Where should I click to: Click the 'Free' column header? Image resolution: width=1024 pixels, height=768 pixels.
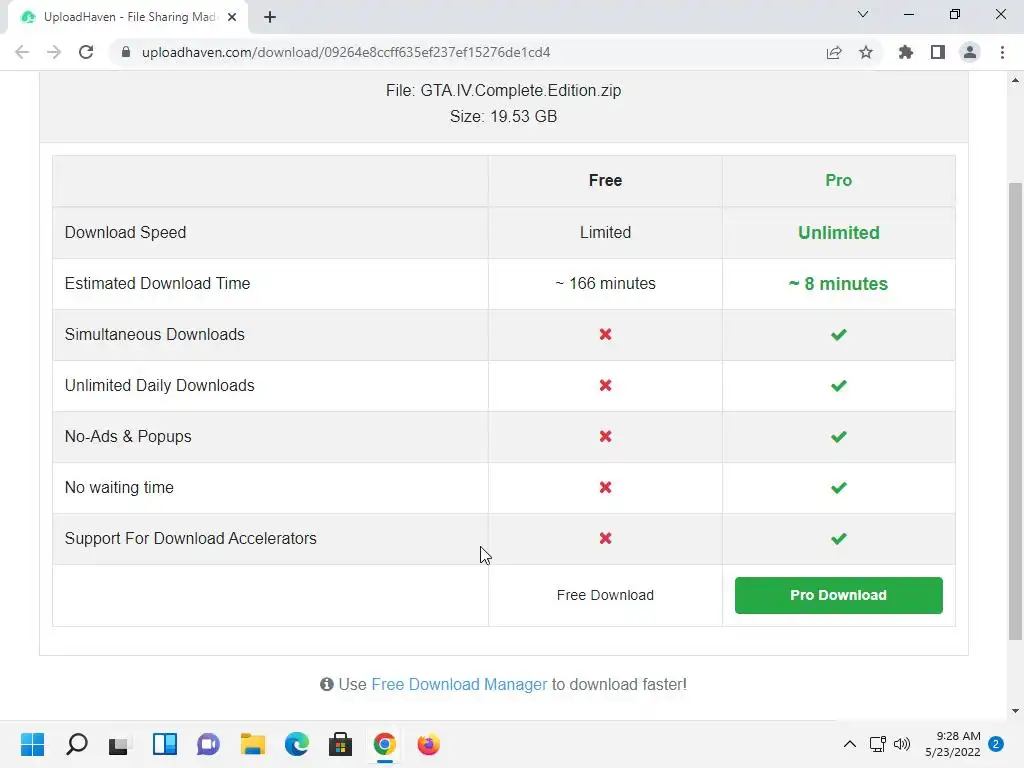click(605, 180)
